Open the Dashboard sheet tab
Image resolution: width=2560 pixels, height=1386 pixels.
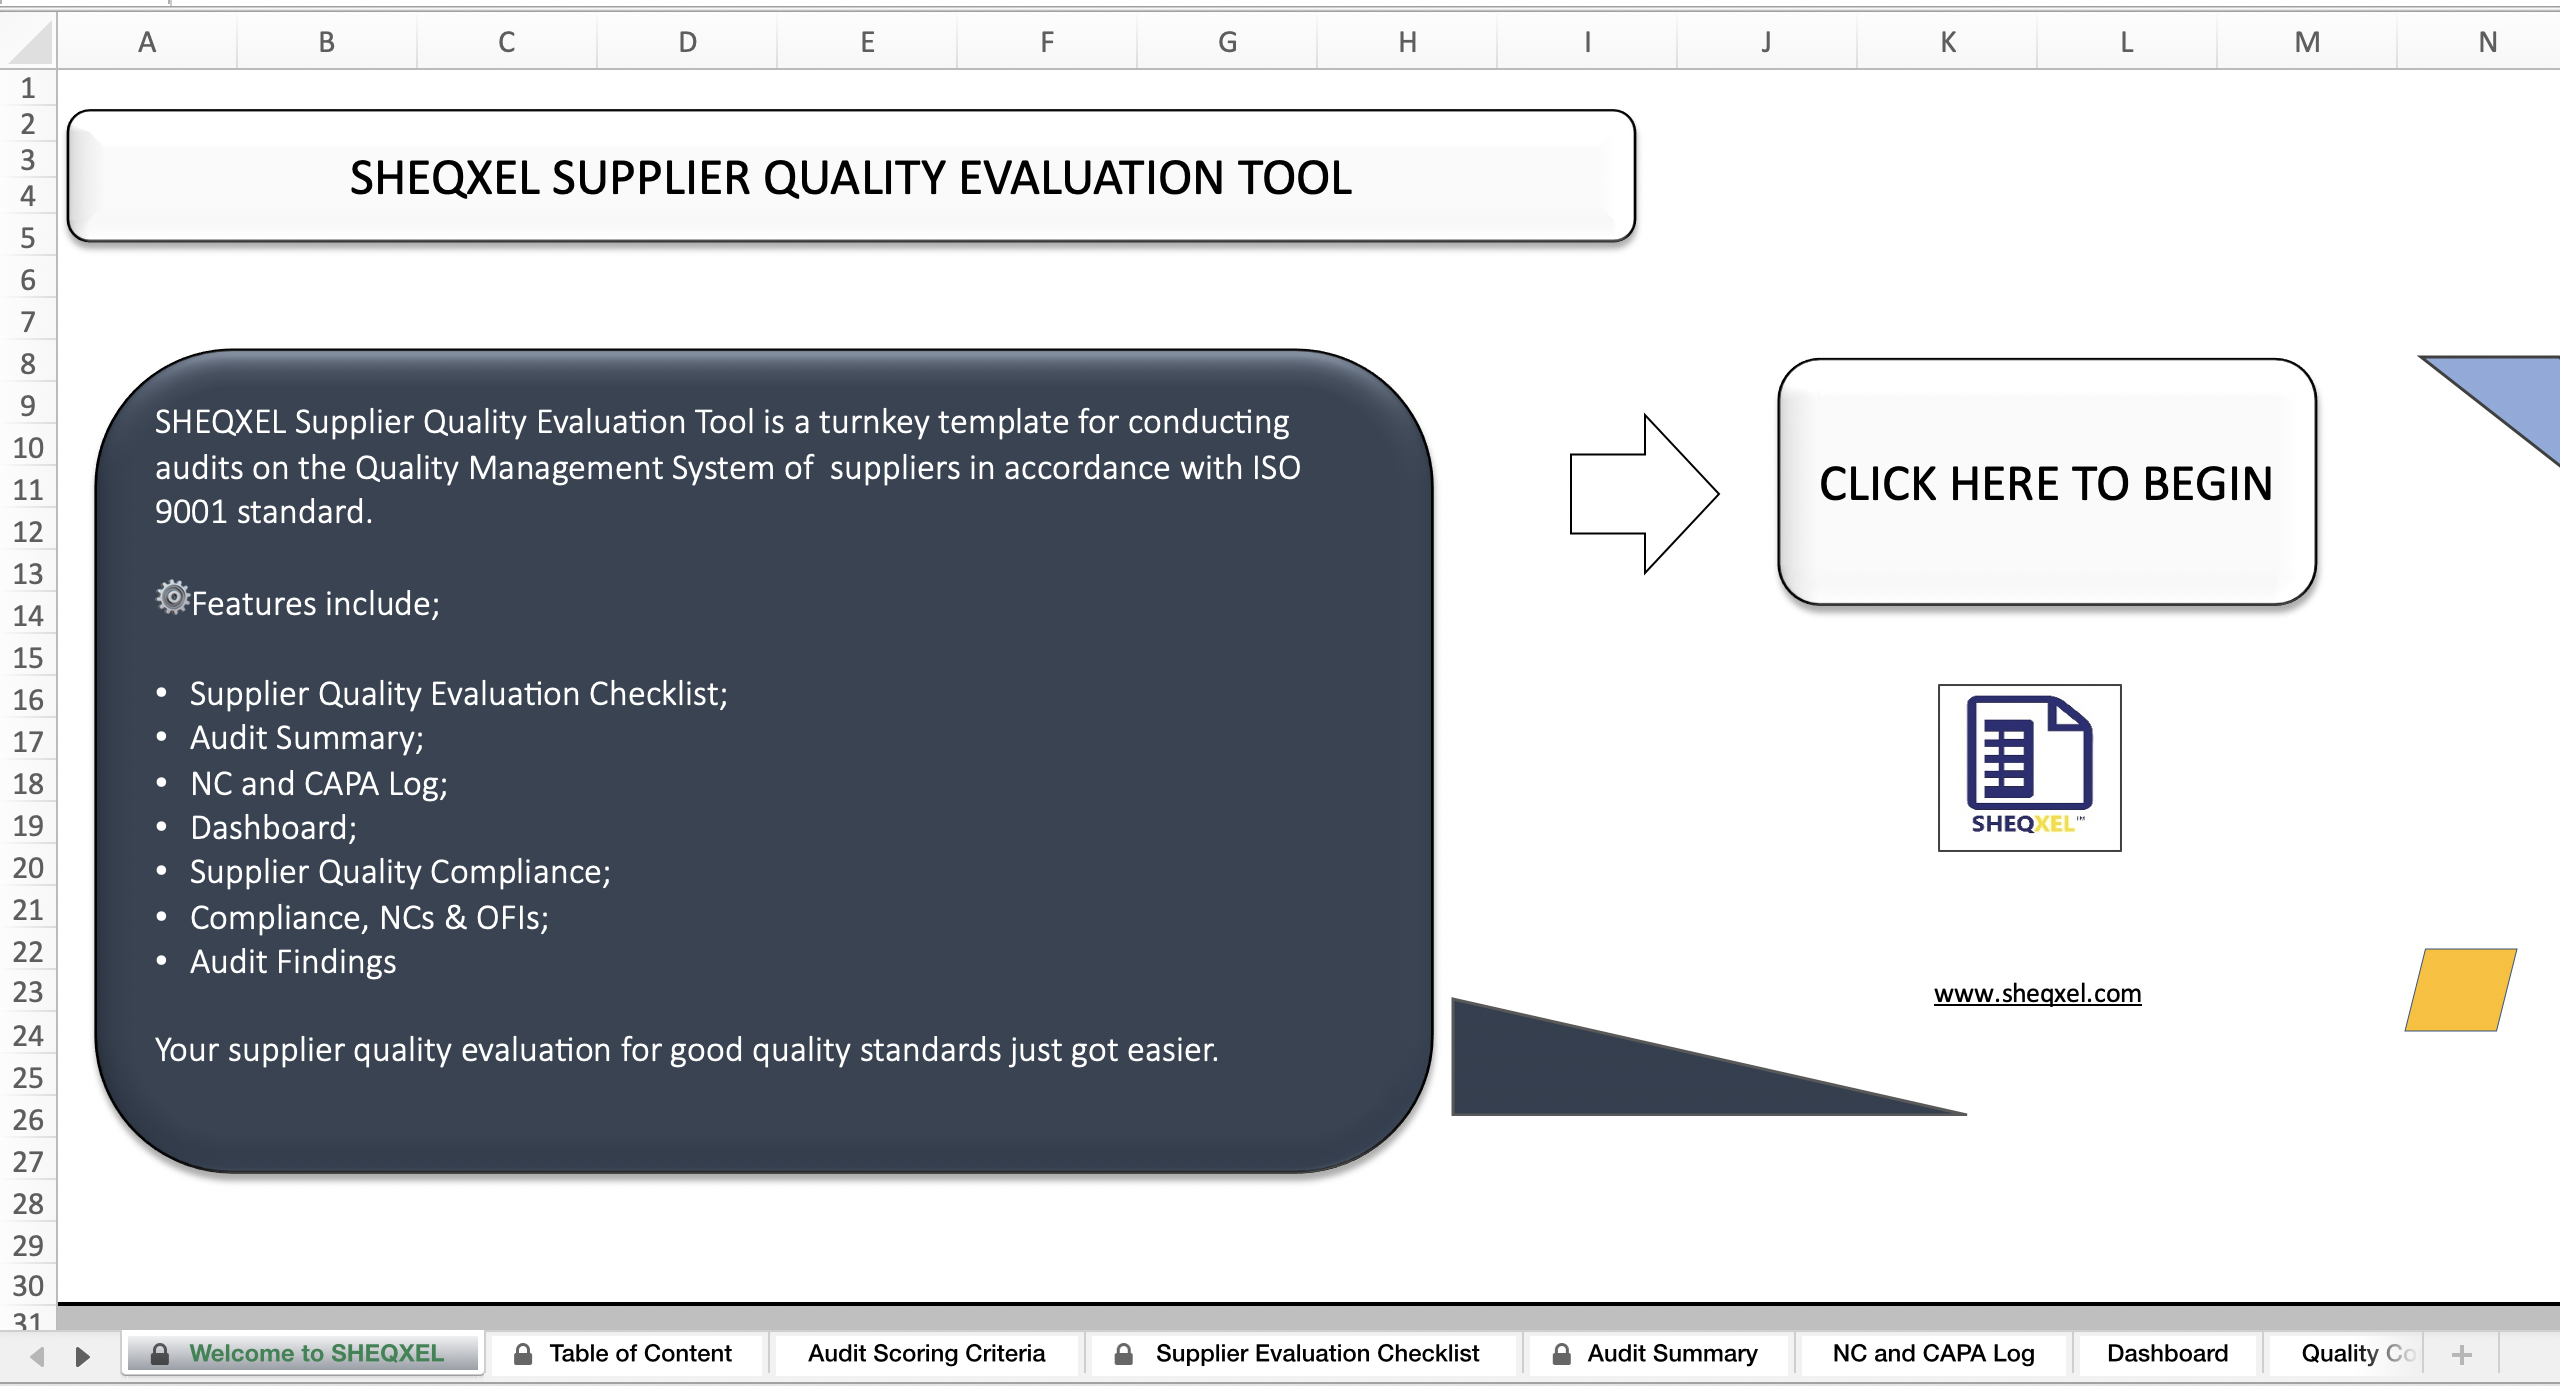click(x=2167, y=1353)
